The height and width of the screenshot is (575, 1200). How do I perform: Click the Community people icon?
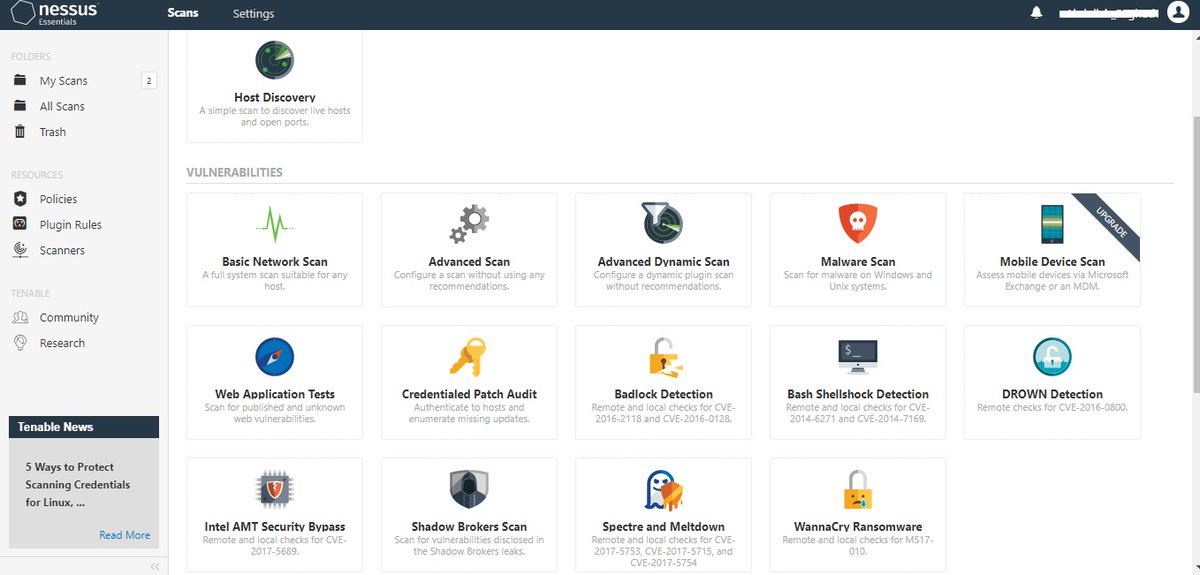(19, 317)
